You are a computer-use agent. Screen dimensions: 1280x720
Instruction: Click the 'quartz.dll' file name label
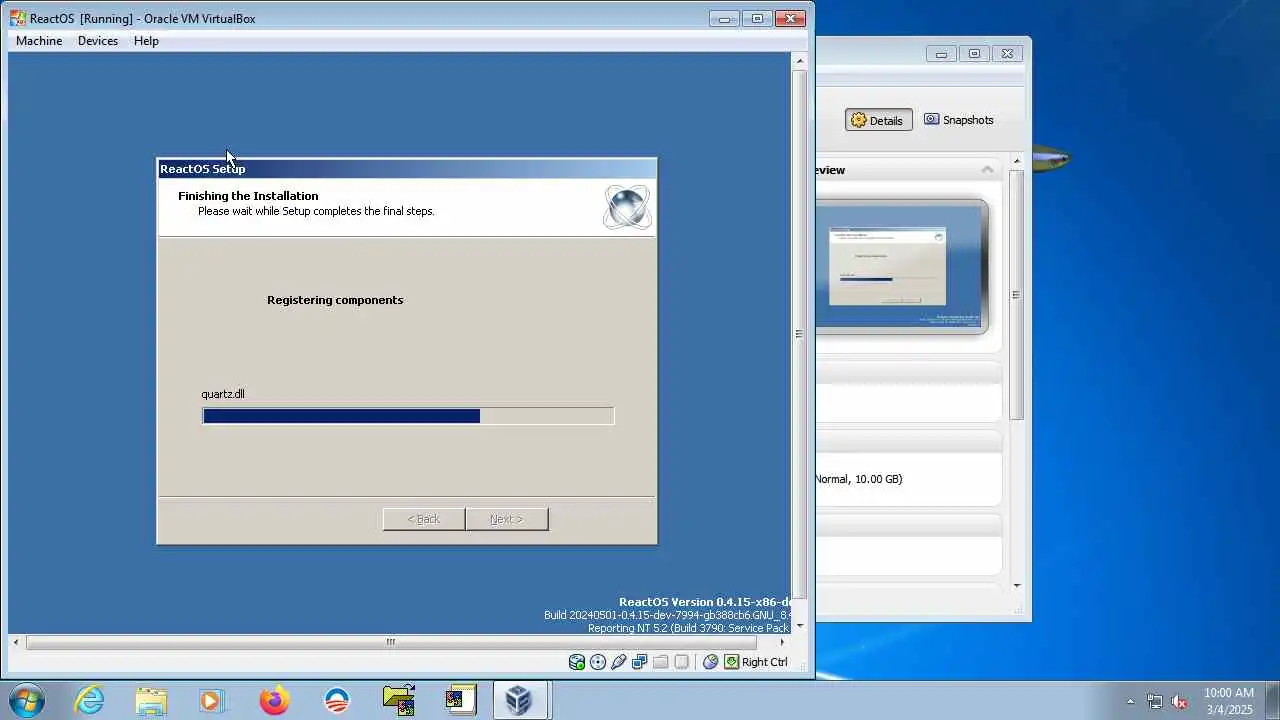pyautogui.click(x=223, y=394)
